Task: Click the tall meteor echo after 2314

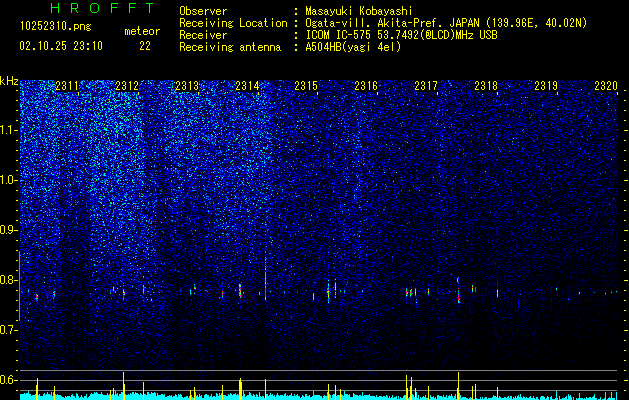Action: coord(265,279)
